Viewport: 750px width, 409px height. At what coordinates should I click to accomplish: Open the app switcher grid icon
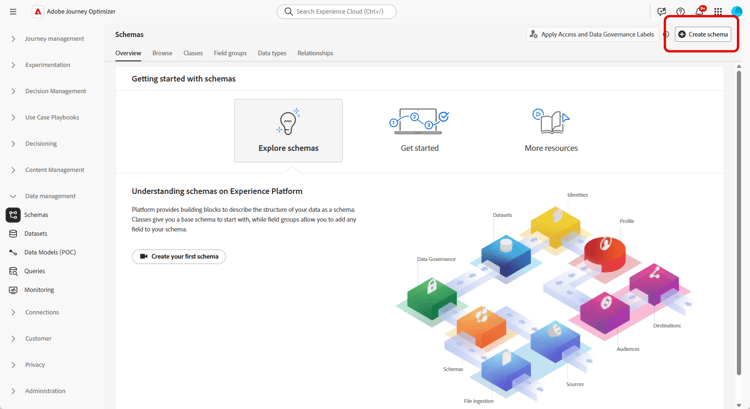tap(718, 11)
